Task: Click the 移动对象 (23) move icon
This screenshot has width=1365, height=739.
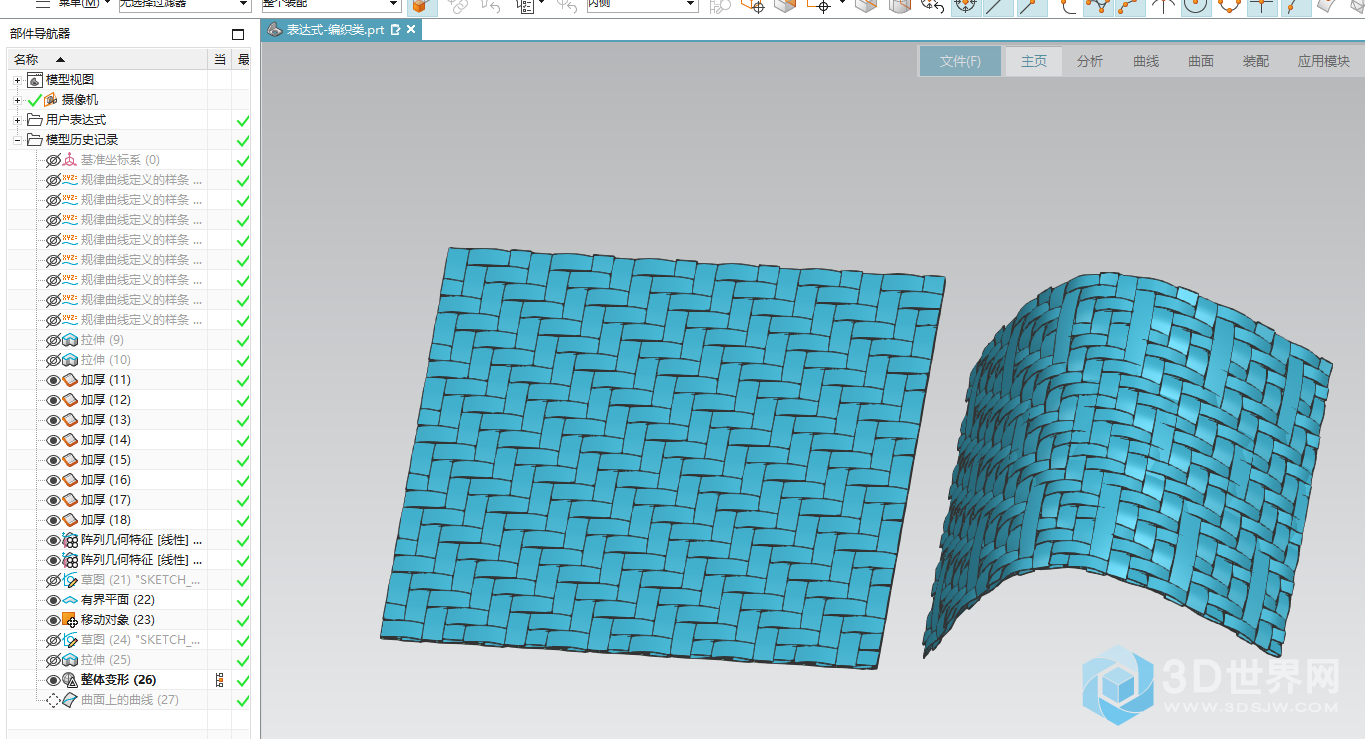Action: pyautogui.click(x=70, y=620)
